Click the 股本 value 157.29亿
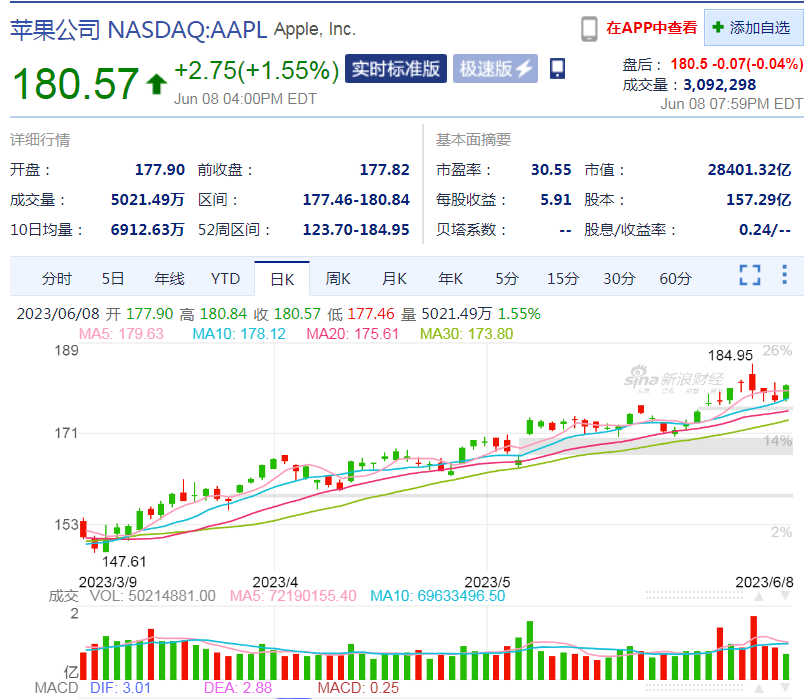This screenshot has width=807, height=699. (x=759, y=200)
